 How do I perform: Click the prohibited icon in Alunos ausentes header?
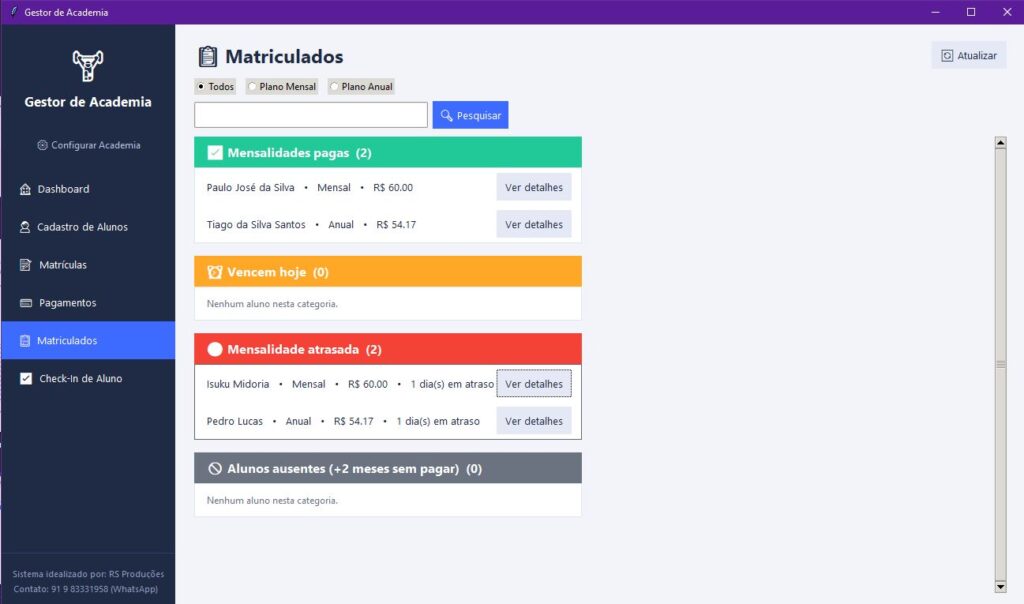(x=215, y=469)
